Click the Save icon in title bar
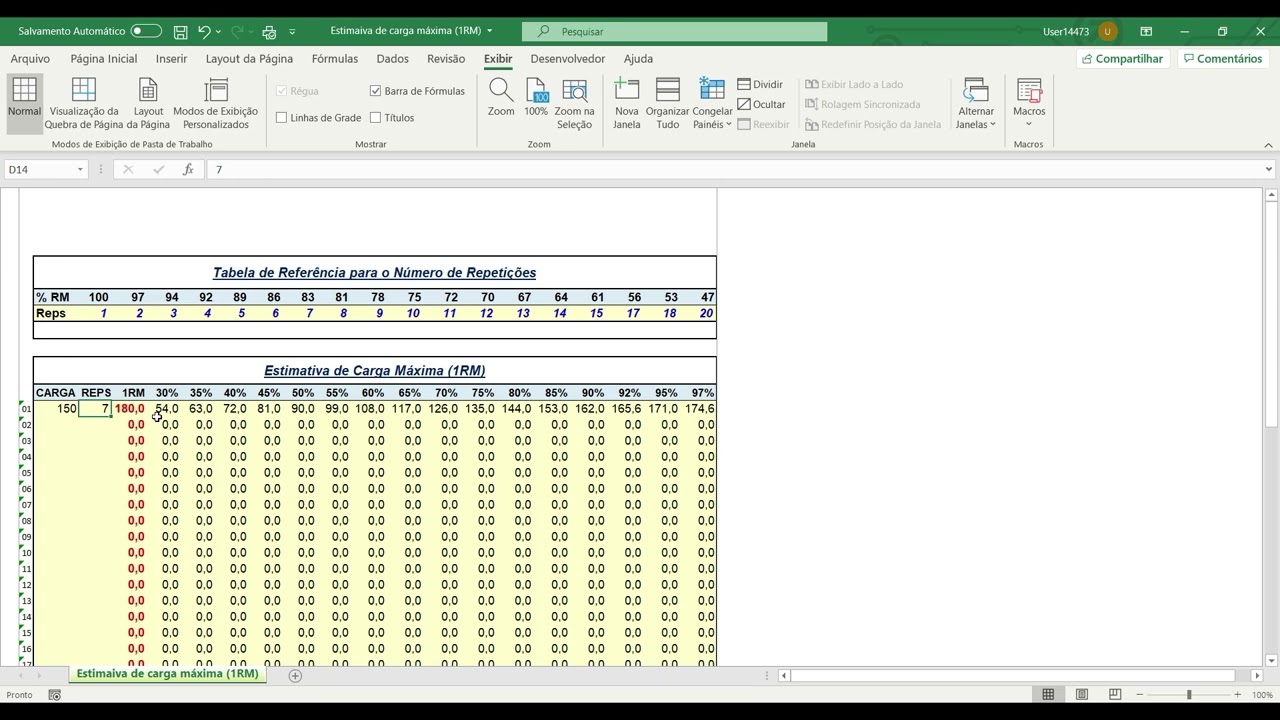Screen dimensions: 1280x720 (x=181, y=32)
